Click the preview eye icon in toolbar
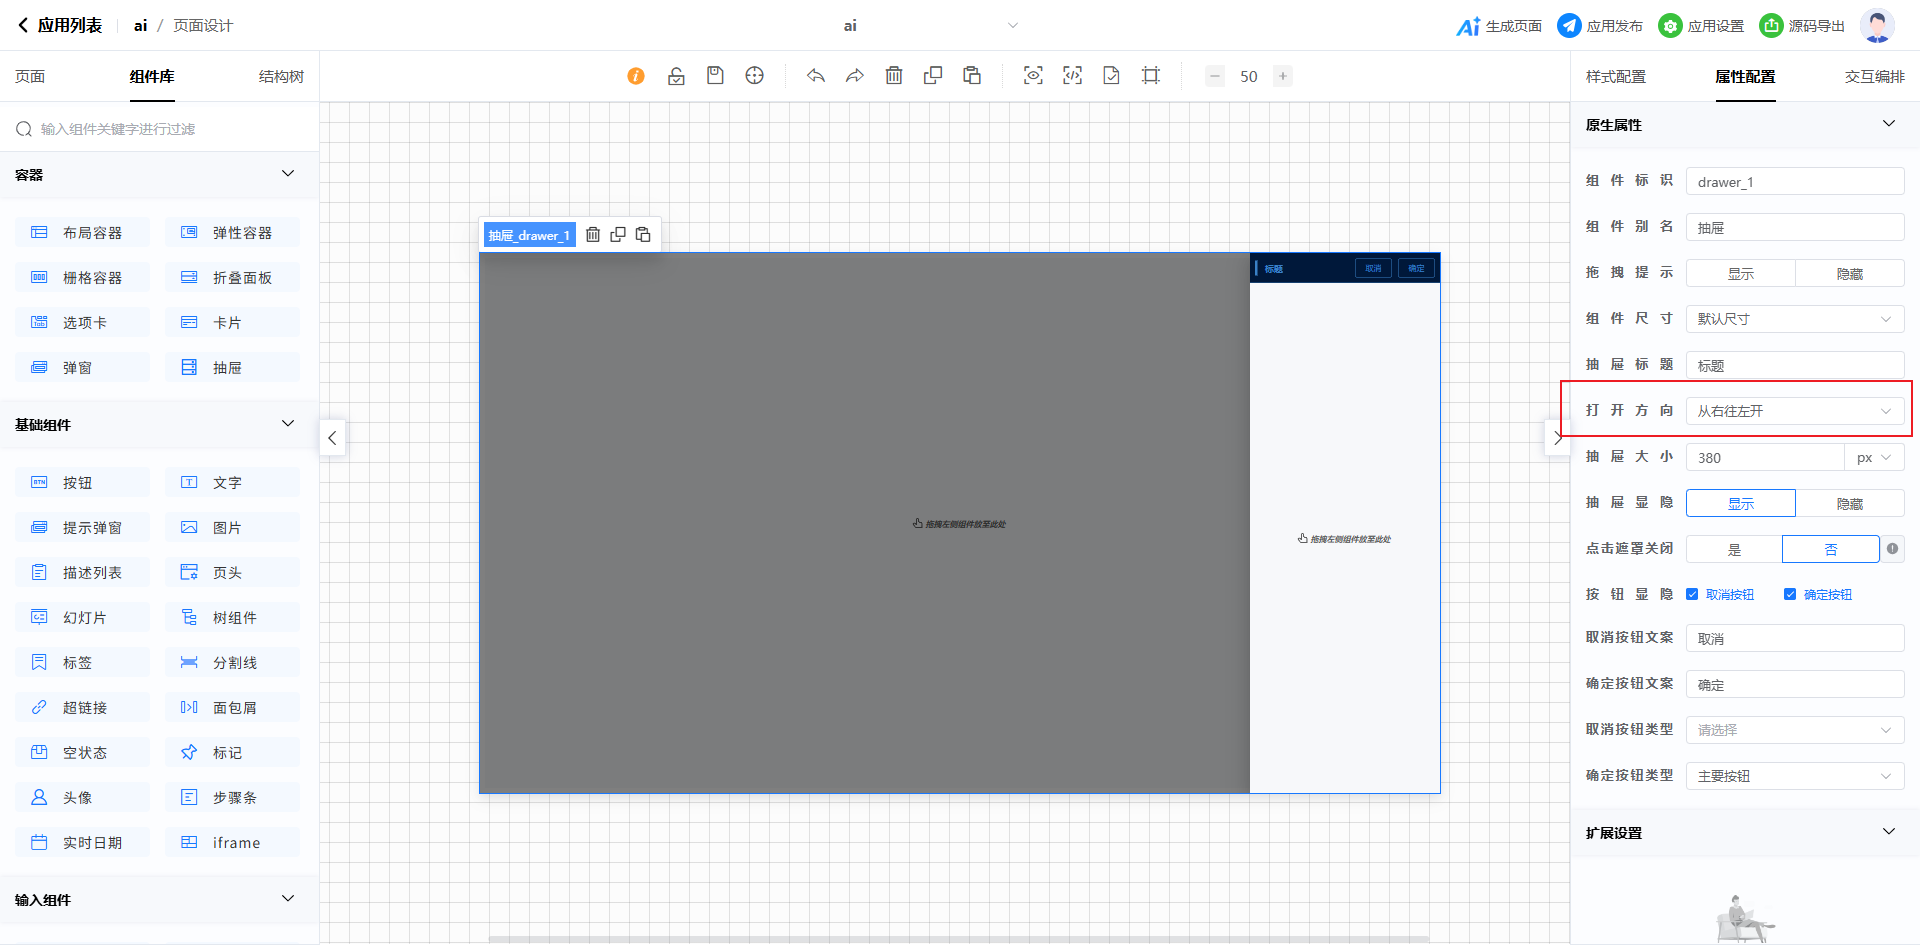Screen dimensions: 1920x945 tap(1033, 76)
